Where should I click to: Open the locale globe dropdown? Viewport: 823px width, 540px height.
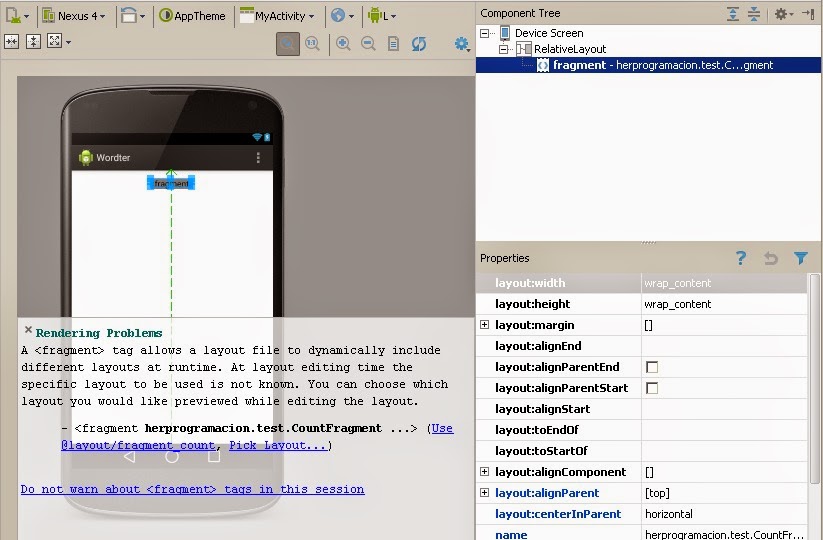click(342, 16)
